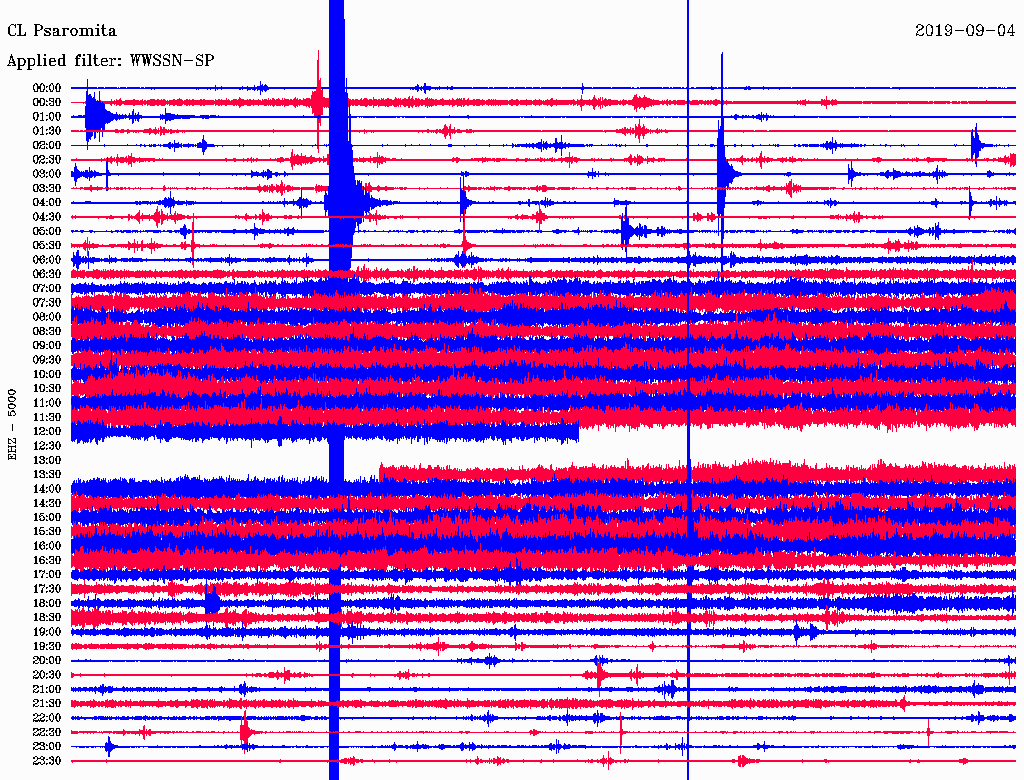The width and height of the screenshot is (1024, 780).
Task: Click the 16:30 time label
Action: point(47,561)
